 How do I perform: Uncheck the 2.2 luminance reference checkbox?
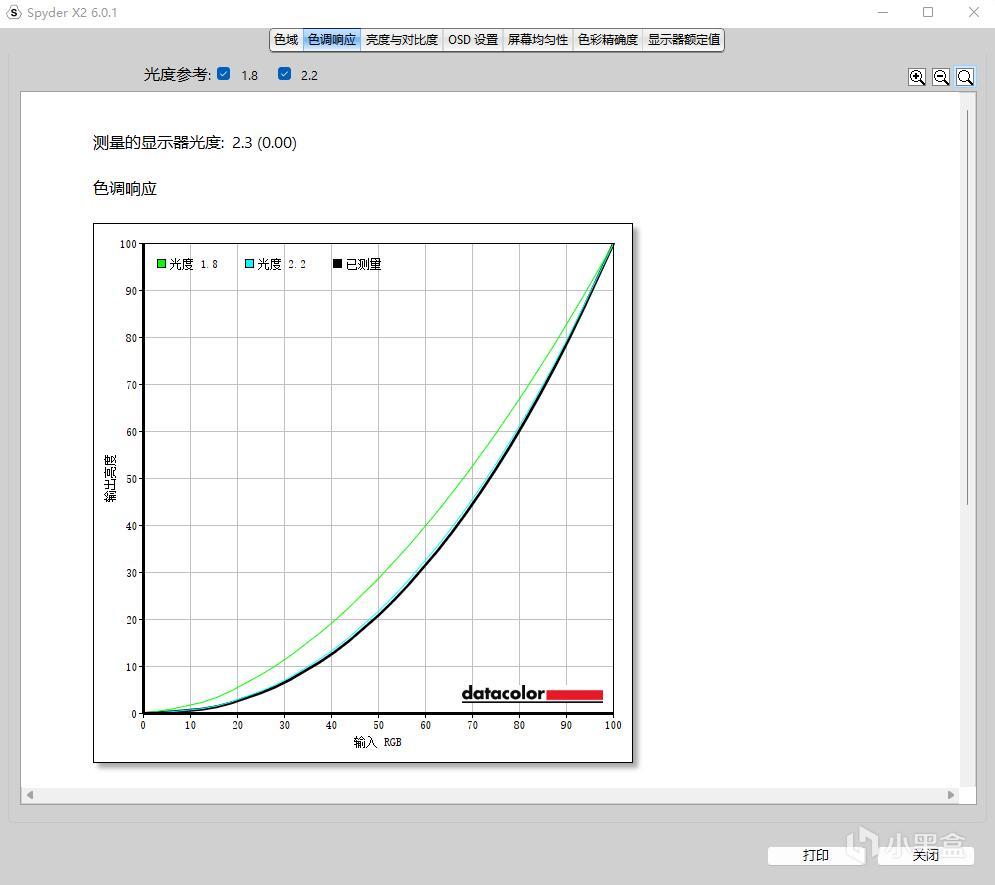(285, 73)
